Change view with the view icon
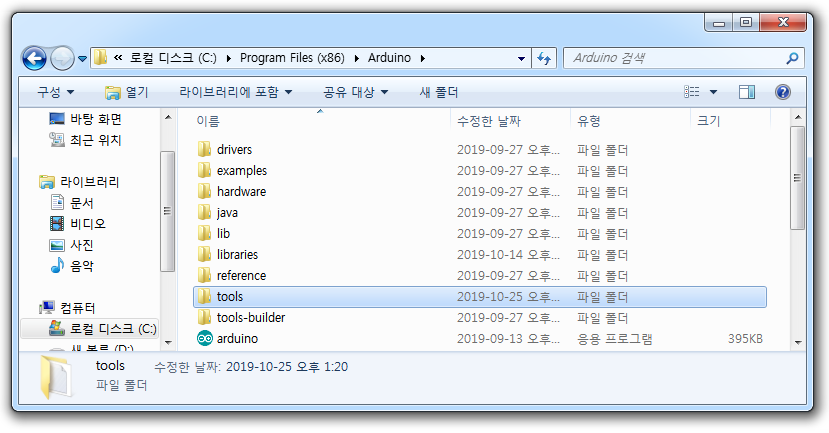 pos(692,92)
